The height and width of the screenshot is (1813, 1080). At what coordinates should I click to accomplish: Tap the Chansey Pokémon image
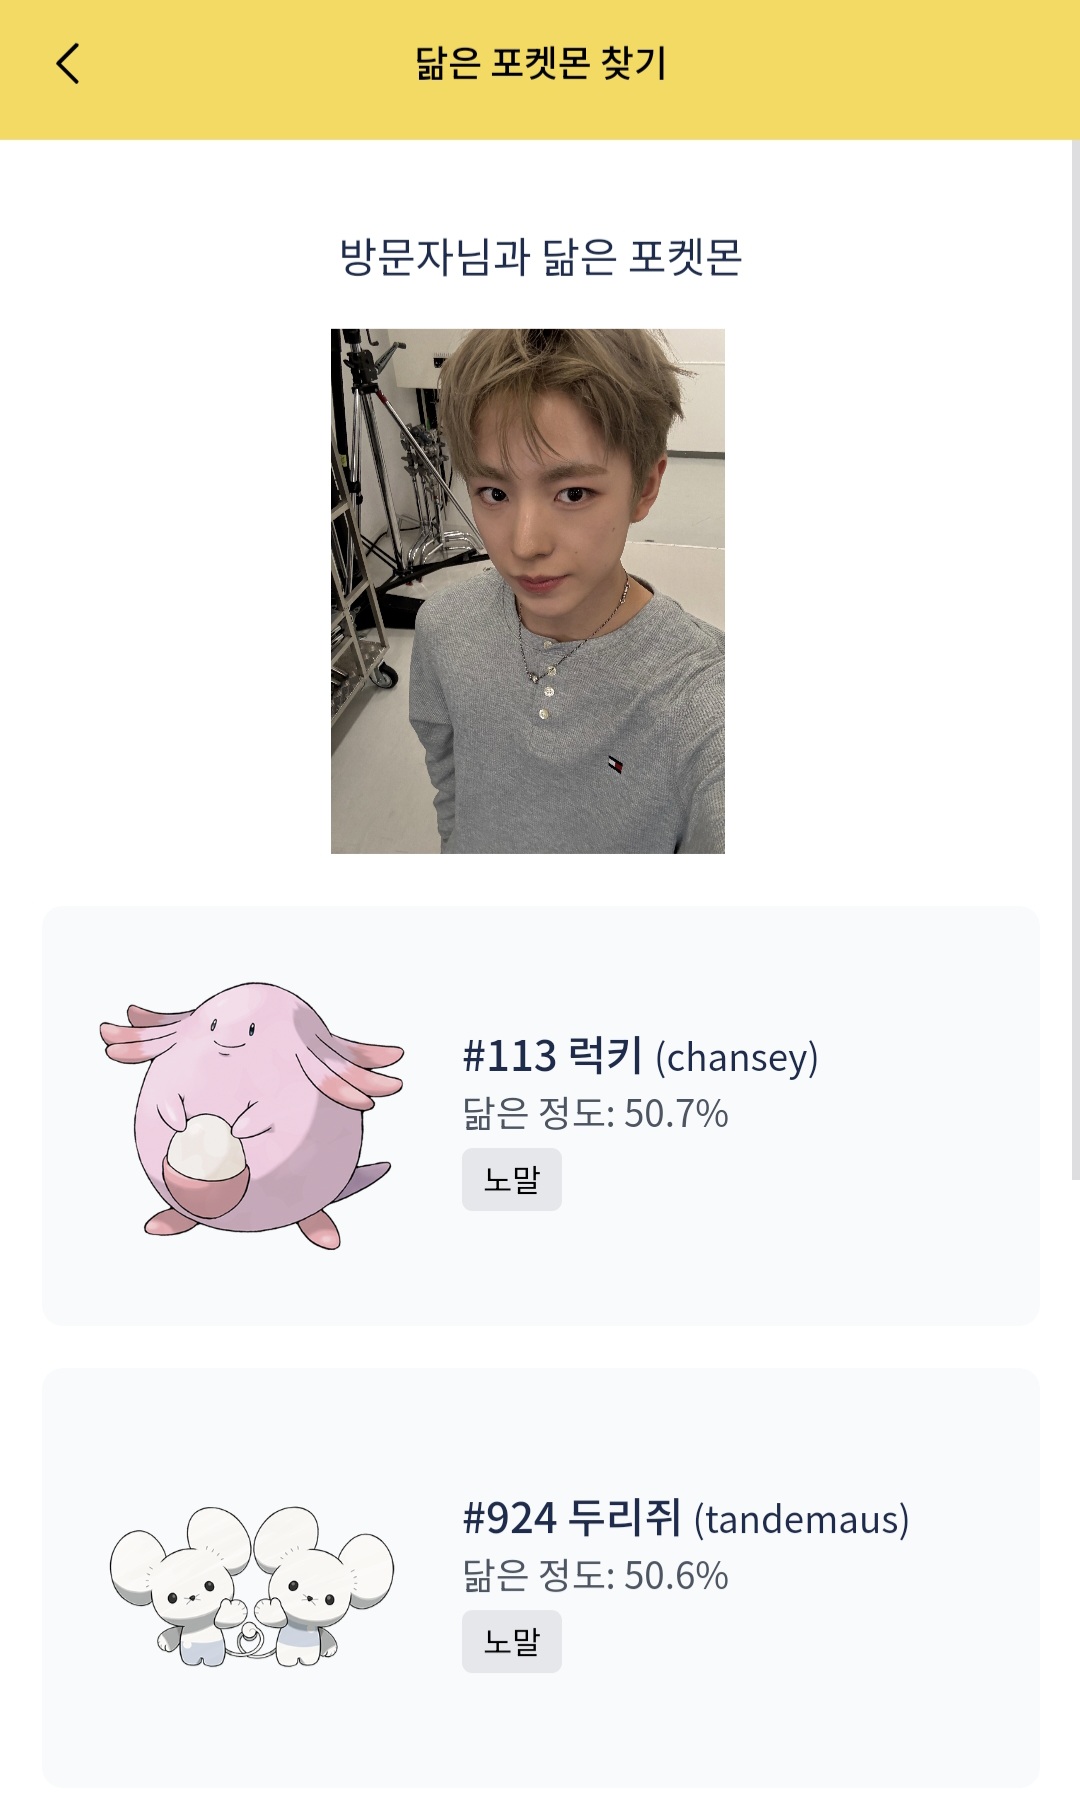click(x=251, y=1115)
